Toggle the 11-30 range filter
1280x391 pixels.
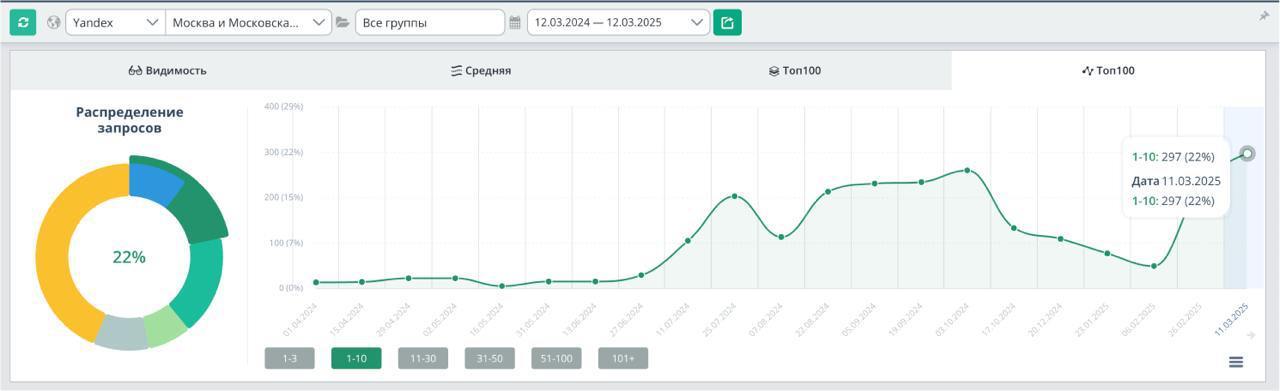422,358
